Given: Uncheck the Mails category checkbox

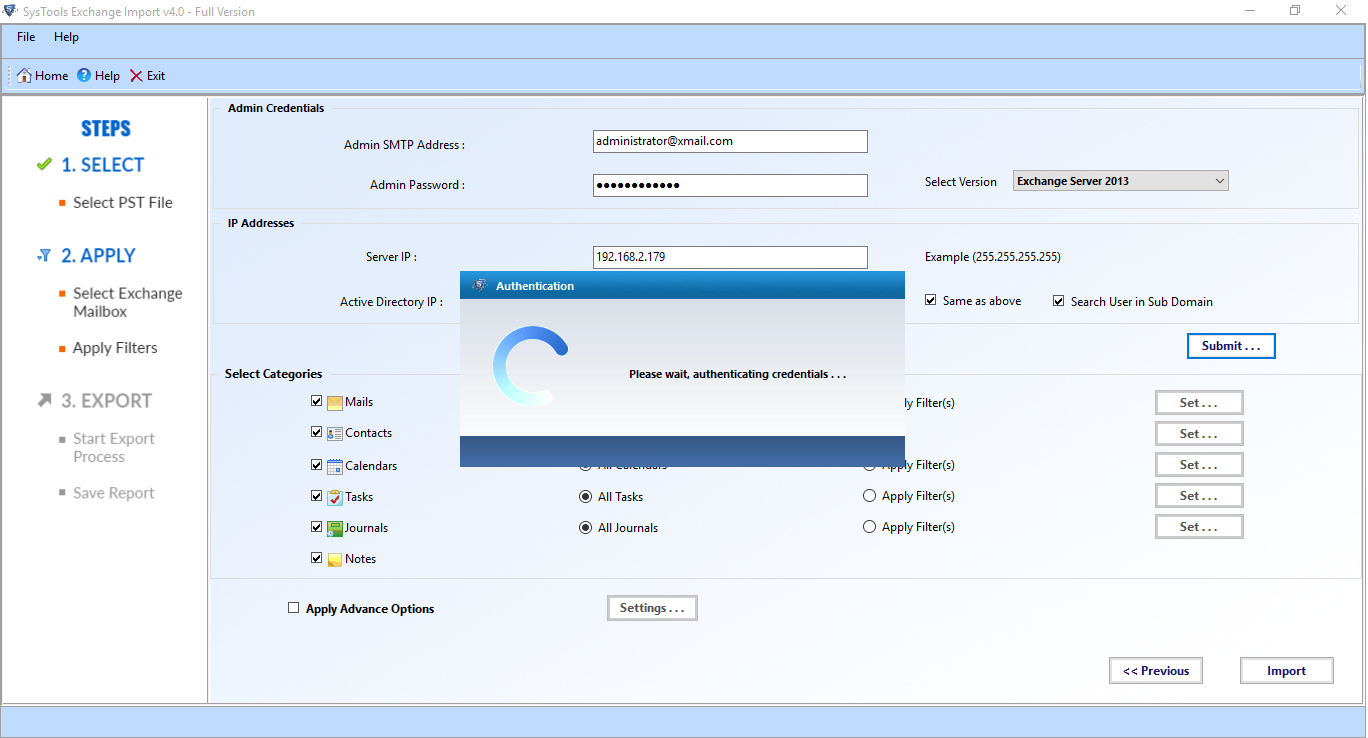Looking at the screenshot, I should [x=317, y=401].
